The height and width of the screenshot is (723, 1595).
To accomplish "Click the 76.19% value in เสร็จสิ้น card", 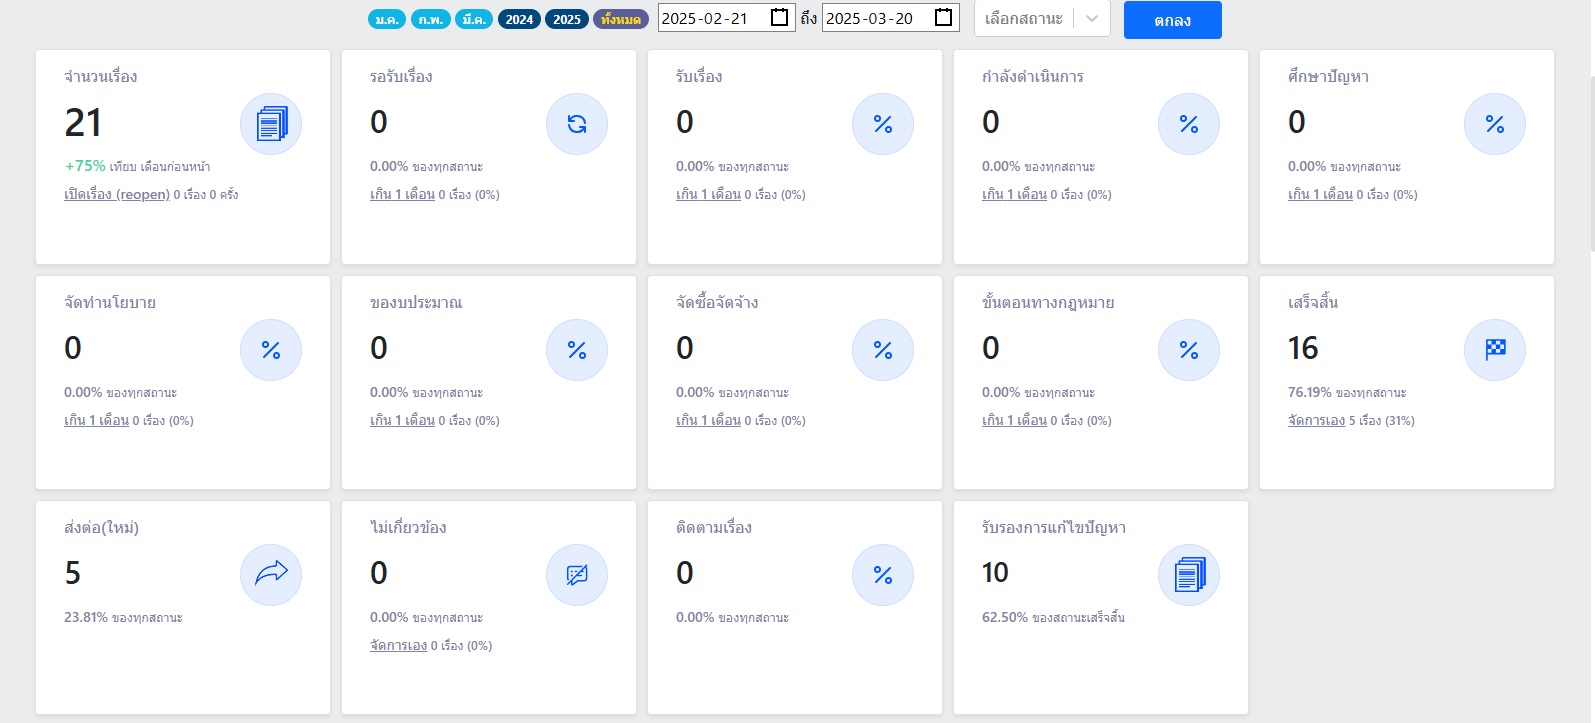I will (1309, 392).
